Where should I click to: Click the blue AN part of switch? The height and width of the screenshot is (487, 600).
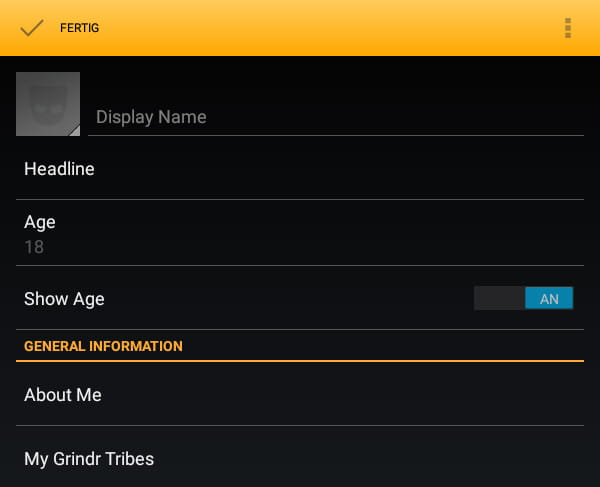tap(549, 298)
